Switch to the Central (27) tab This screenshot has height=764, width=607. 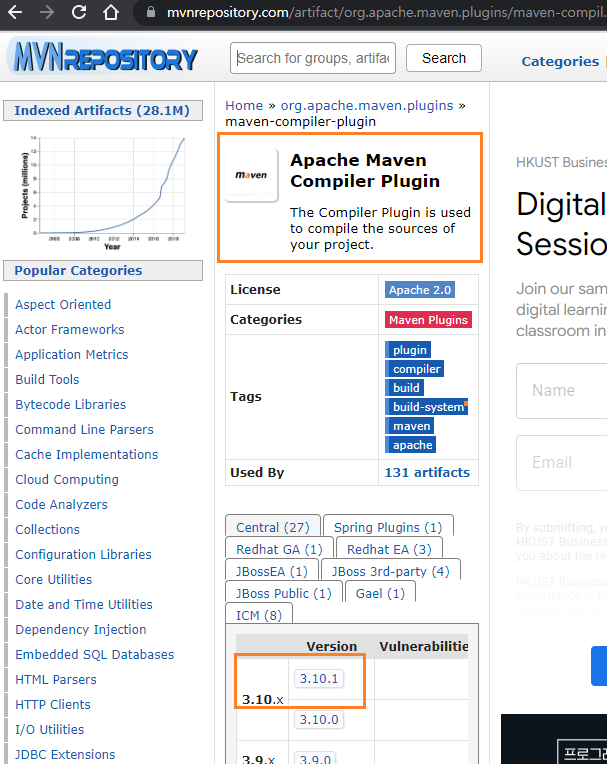coord(273,527)
